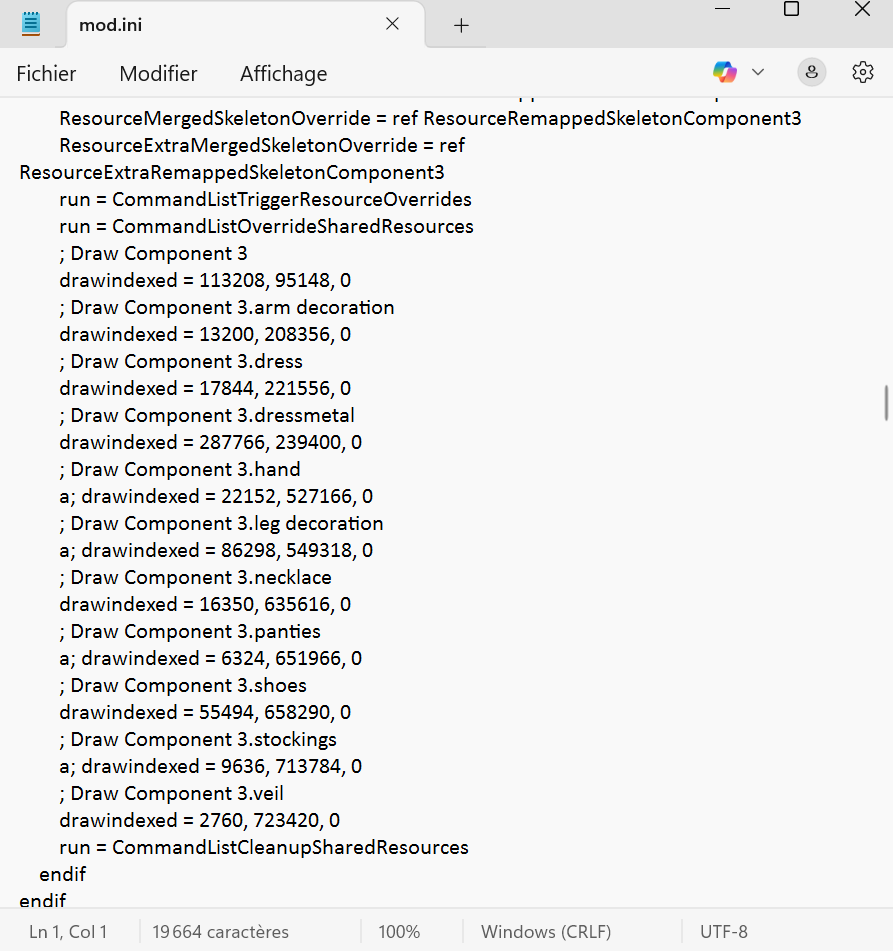The width and height of the screenshot is (893, 951).
Task: Click line 'ResourceExtraMergedSkeletonOverride = ref'
Action: point(262,146)
